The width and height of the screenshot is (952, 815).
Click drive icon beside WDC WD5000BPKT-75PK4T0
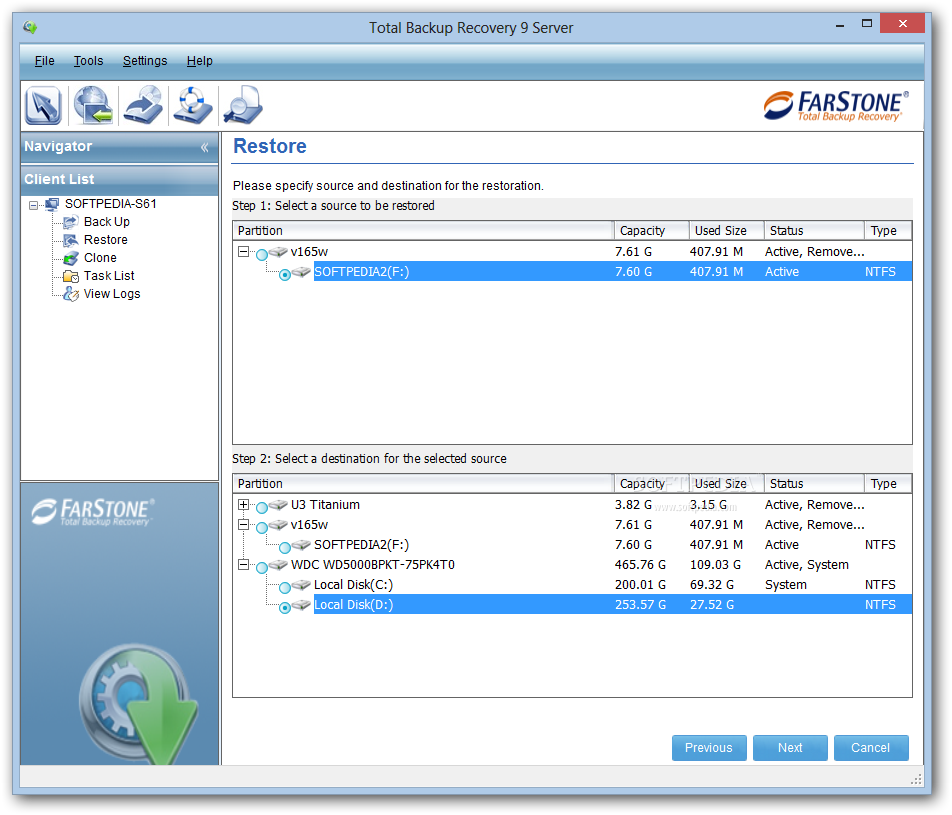coord(278,565)
